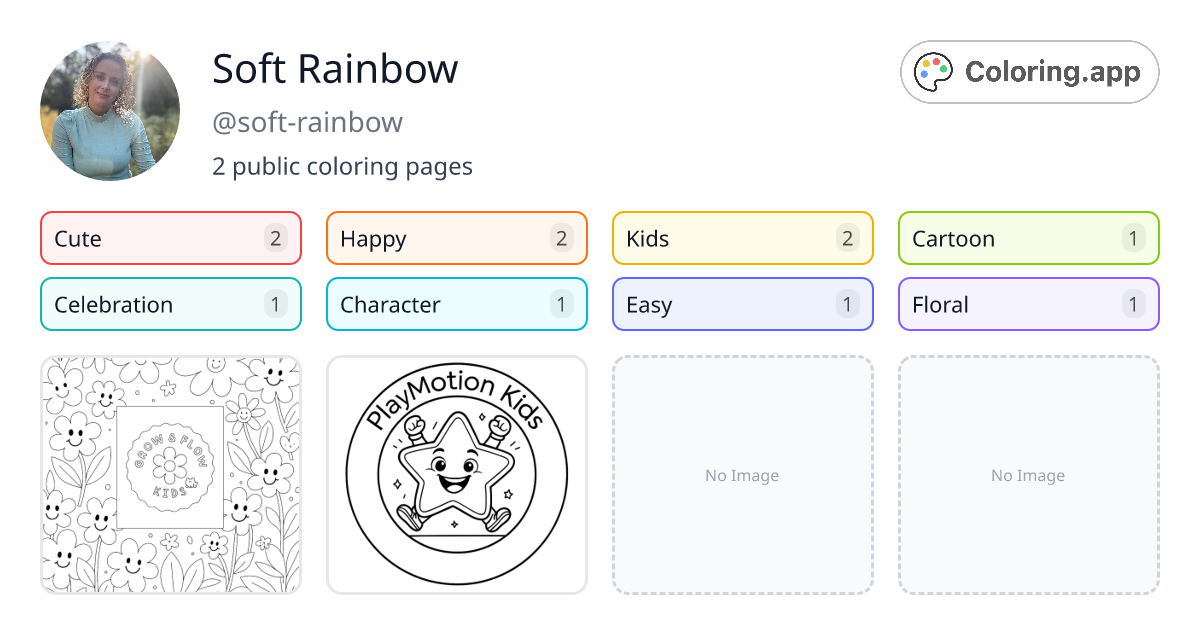
Task: Click the paint palette speech bubble icon
Action: [933, 71]
